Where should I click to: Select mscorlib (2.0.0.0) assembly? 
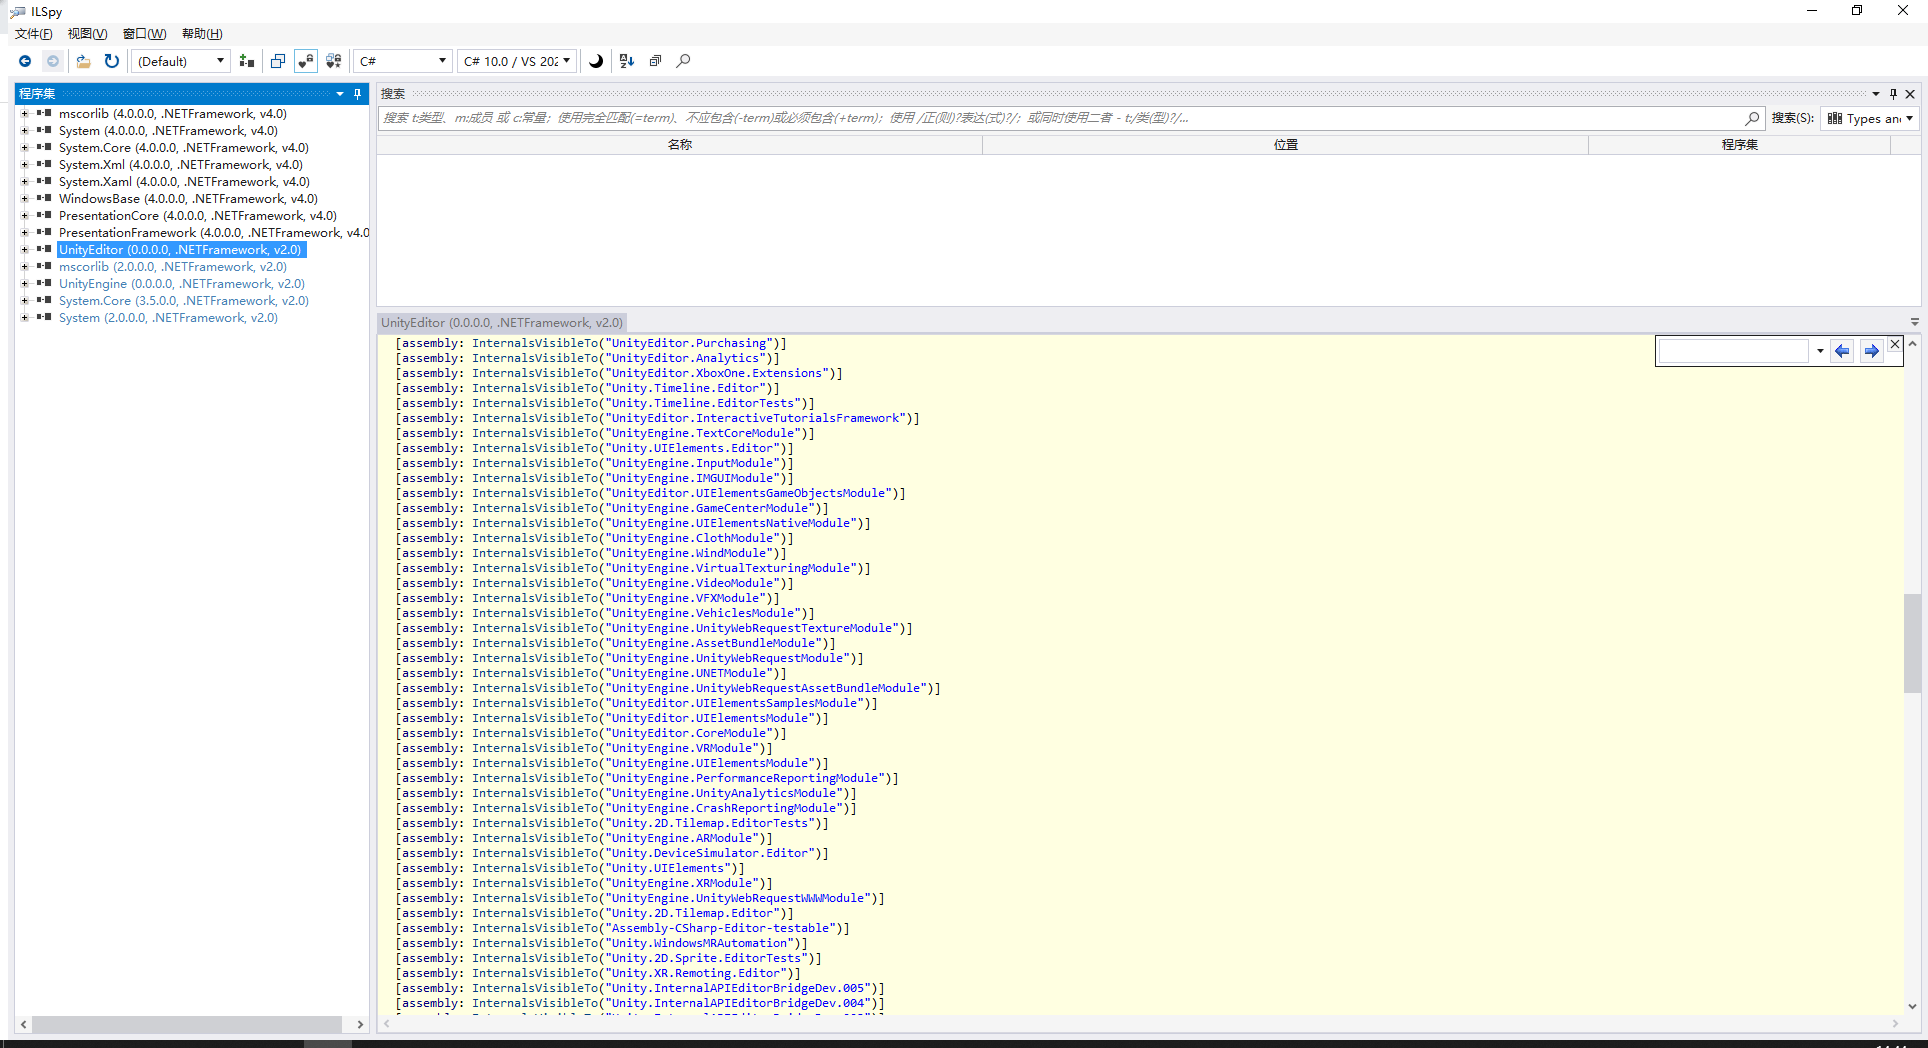click(x=173, y=267)
